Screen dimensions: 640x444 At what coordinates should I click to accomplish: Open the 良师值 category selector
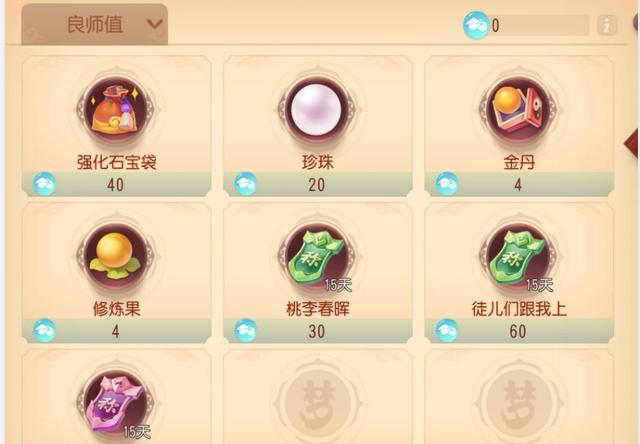[95, 24]
